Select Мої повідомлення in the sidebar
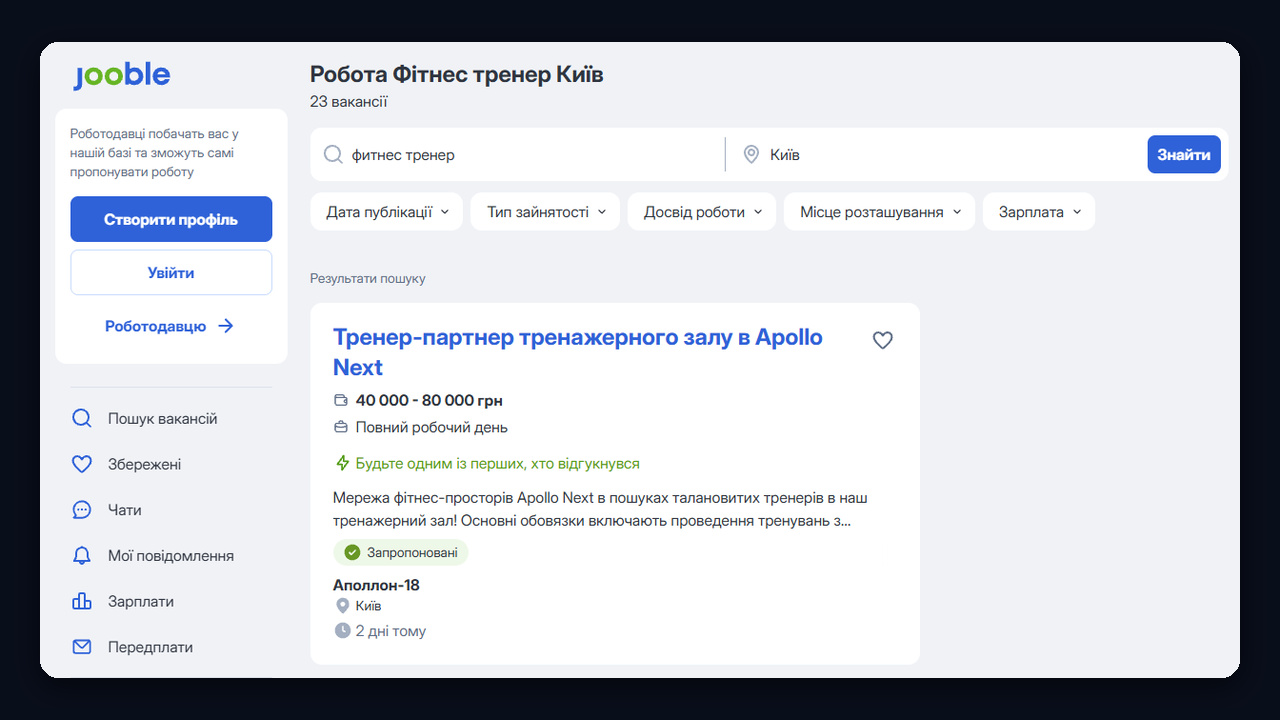The height and width of the screenshot is (720, 1280). pos(171,556)
